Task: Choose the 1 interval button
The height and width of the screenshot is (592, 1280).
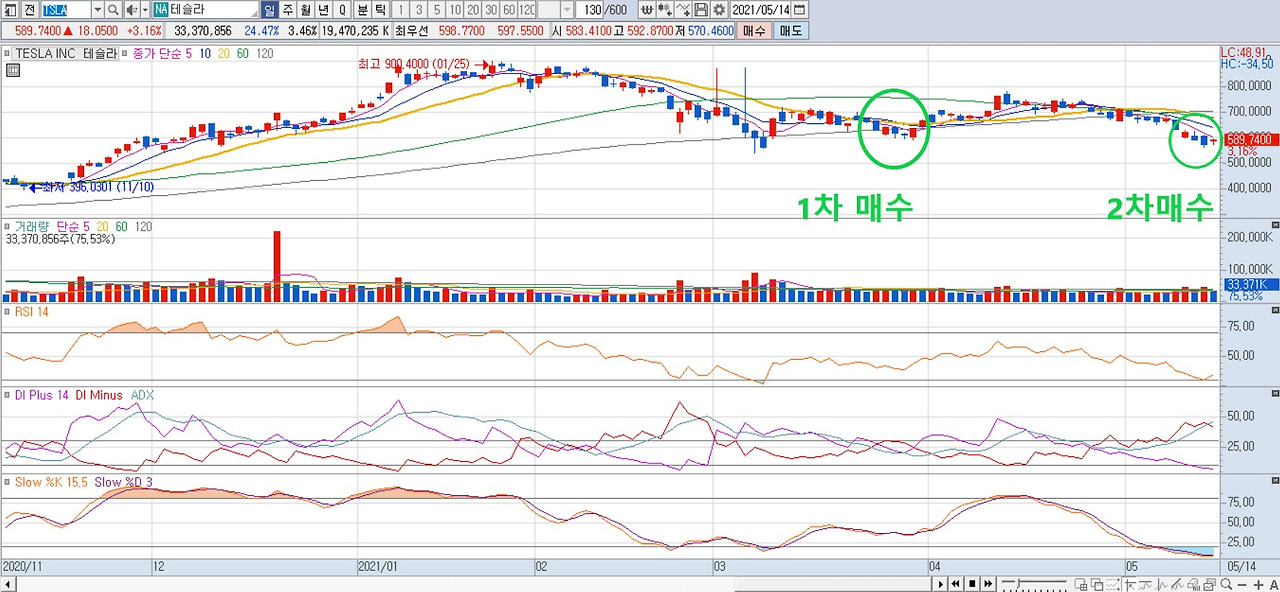Action: (401, 10)
